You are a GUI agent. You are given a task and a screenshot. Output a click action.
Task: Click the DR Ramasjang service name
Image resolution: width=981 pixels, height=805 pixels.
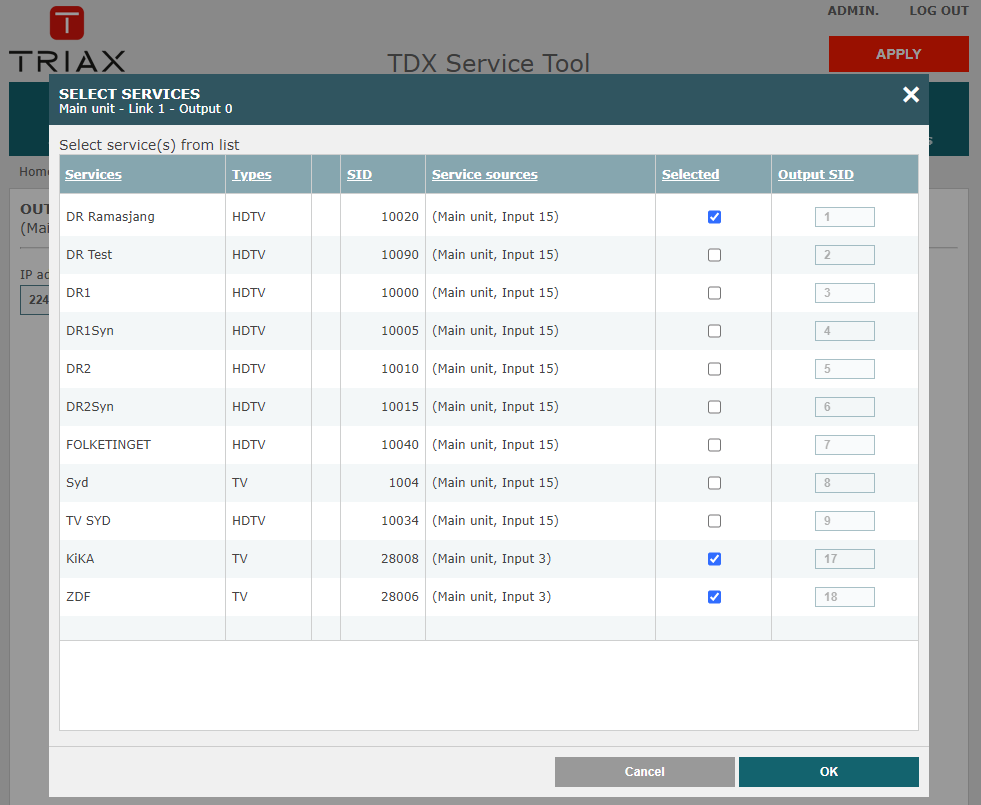point(110,217)
